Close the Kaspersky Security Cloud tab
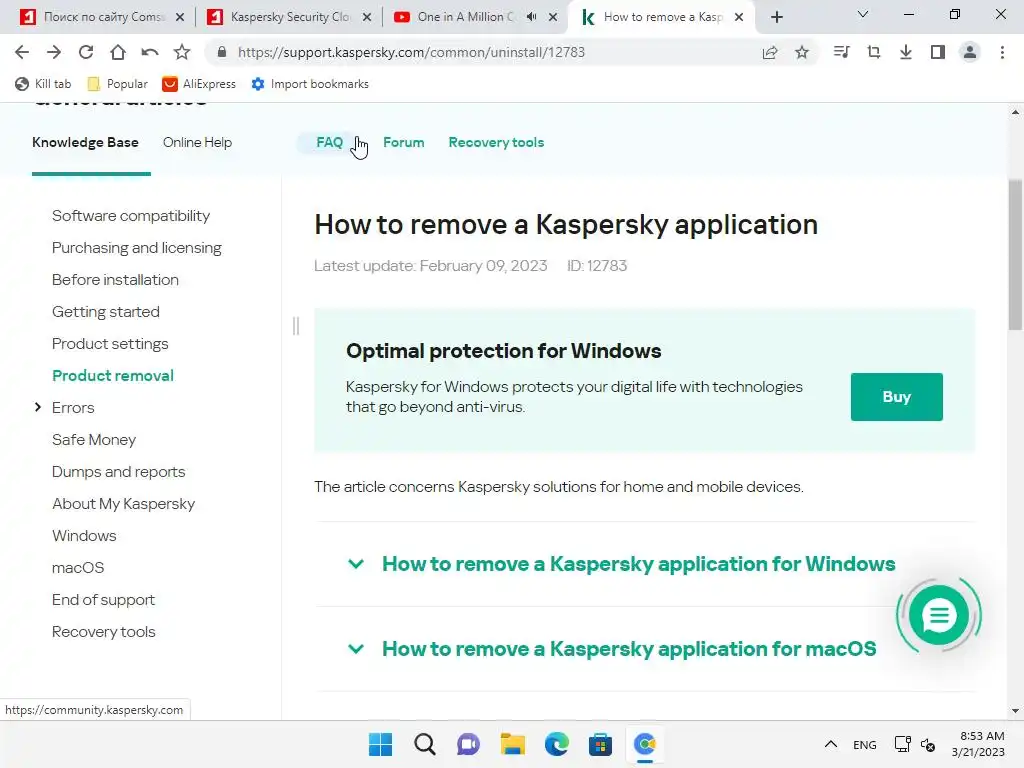 point(367,17)
